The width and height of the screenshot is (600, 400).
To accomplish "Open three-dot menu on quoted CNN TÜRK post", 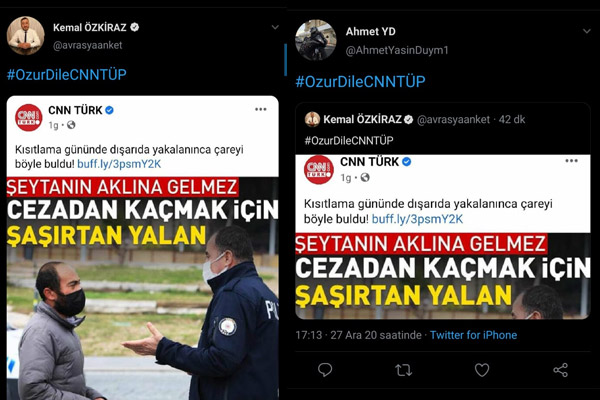I will click(571, 161).
